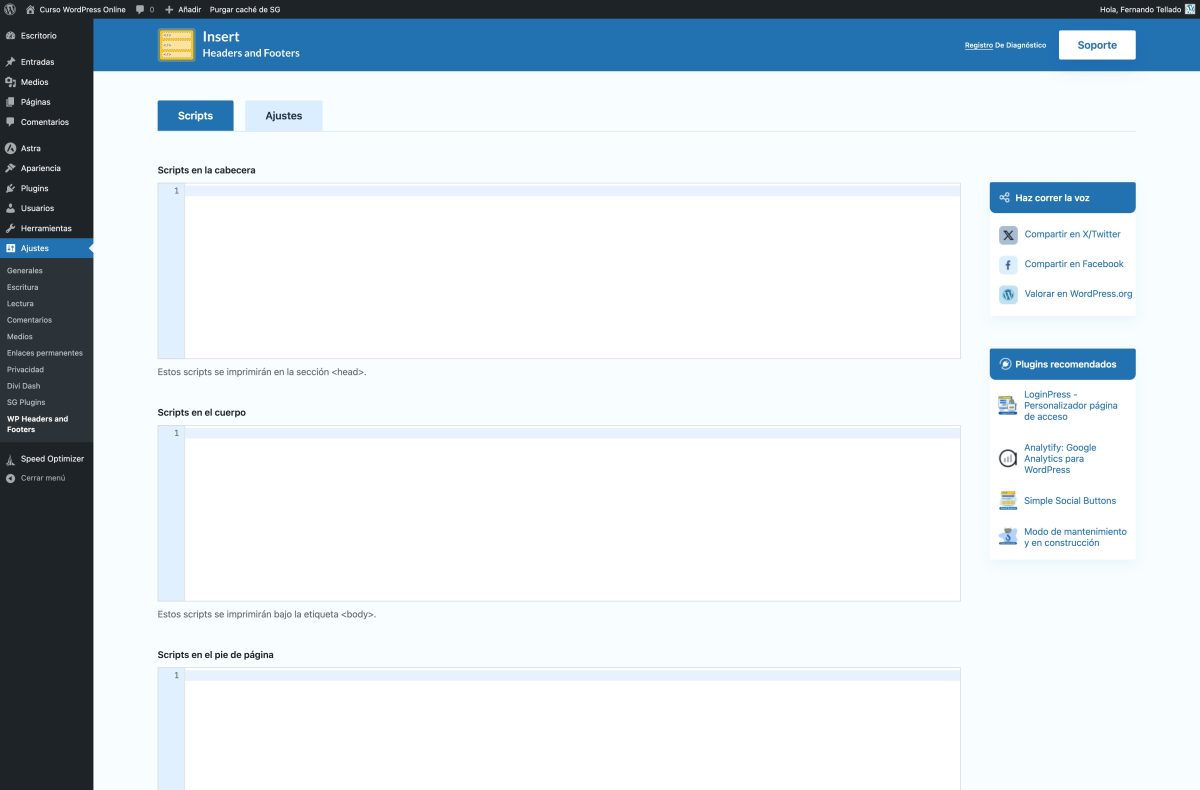The height and width of the screenshot is (790, 1200).
Task: Click the WordPress.org rating icon
Action: click(x=1008, y=295)
